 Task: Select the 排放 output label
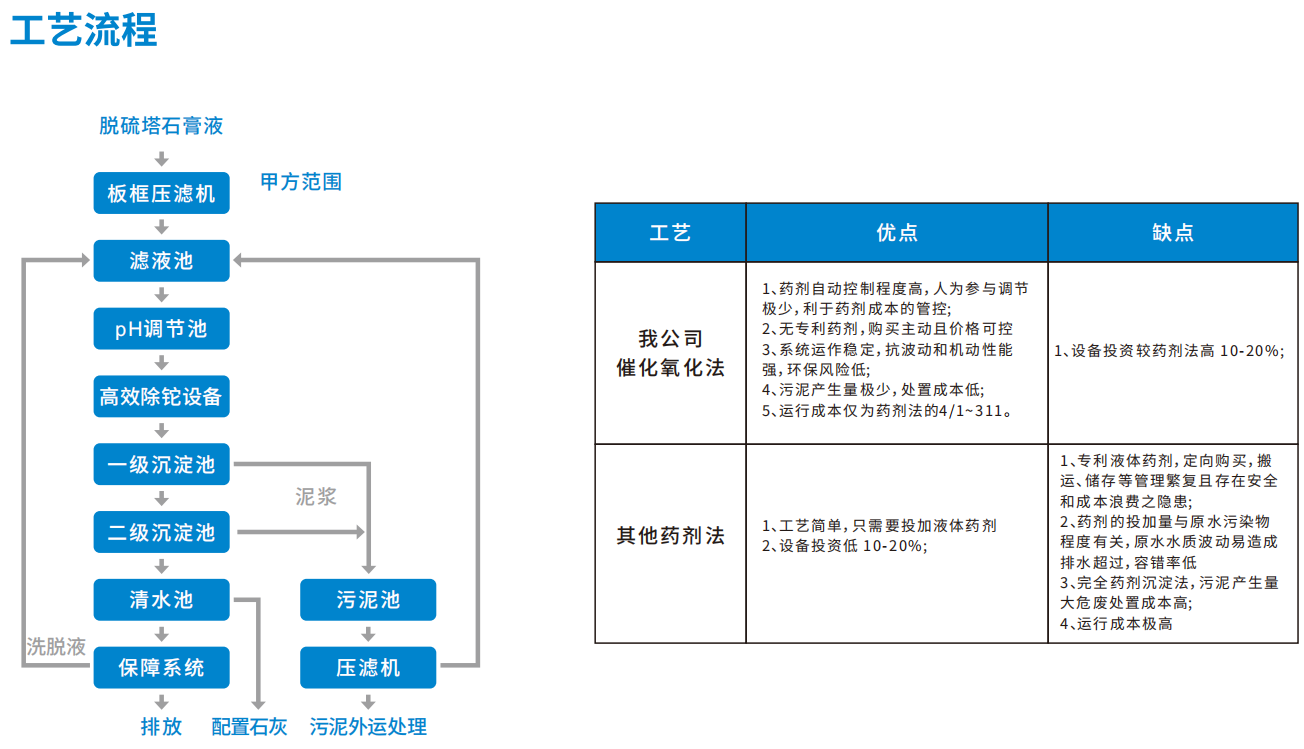(161, 727)
